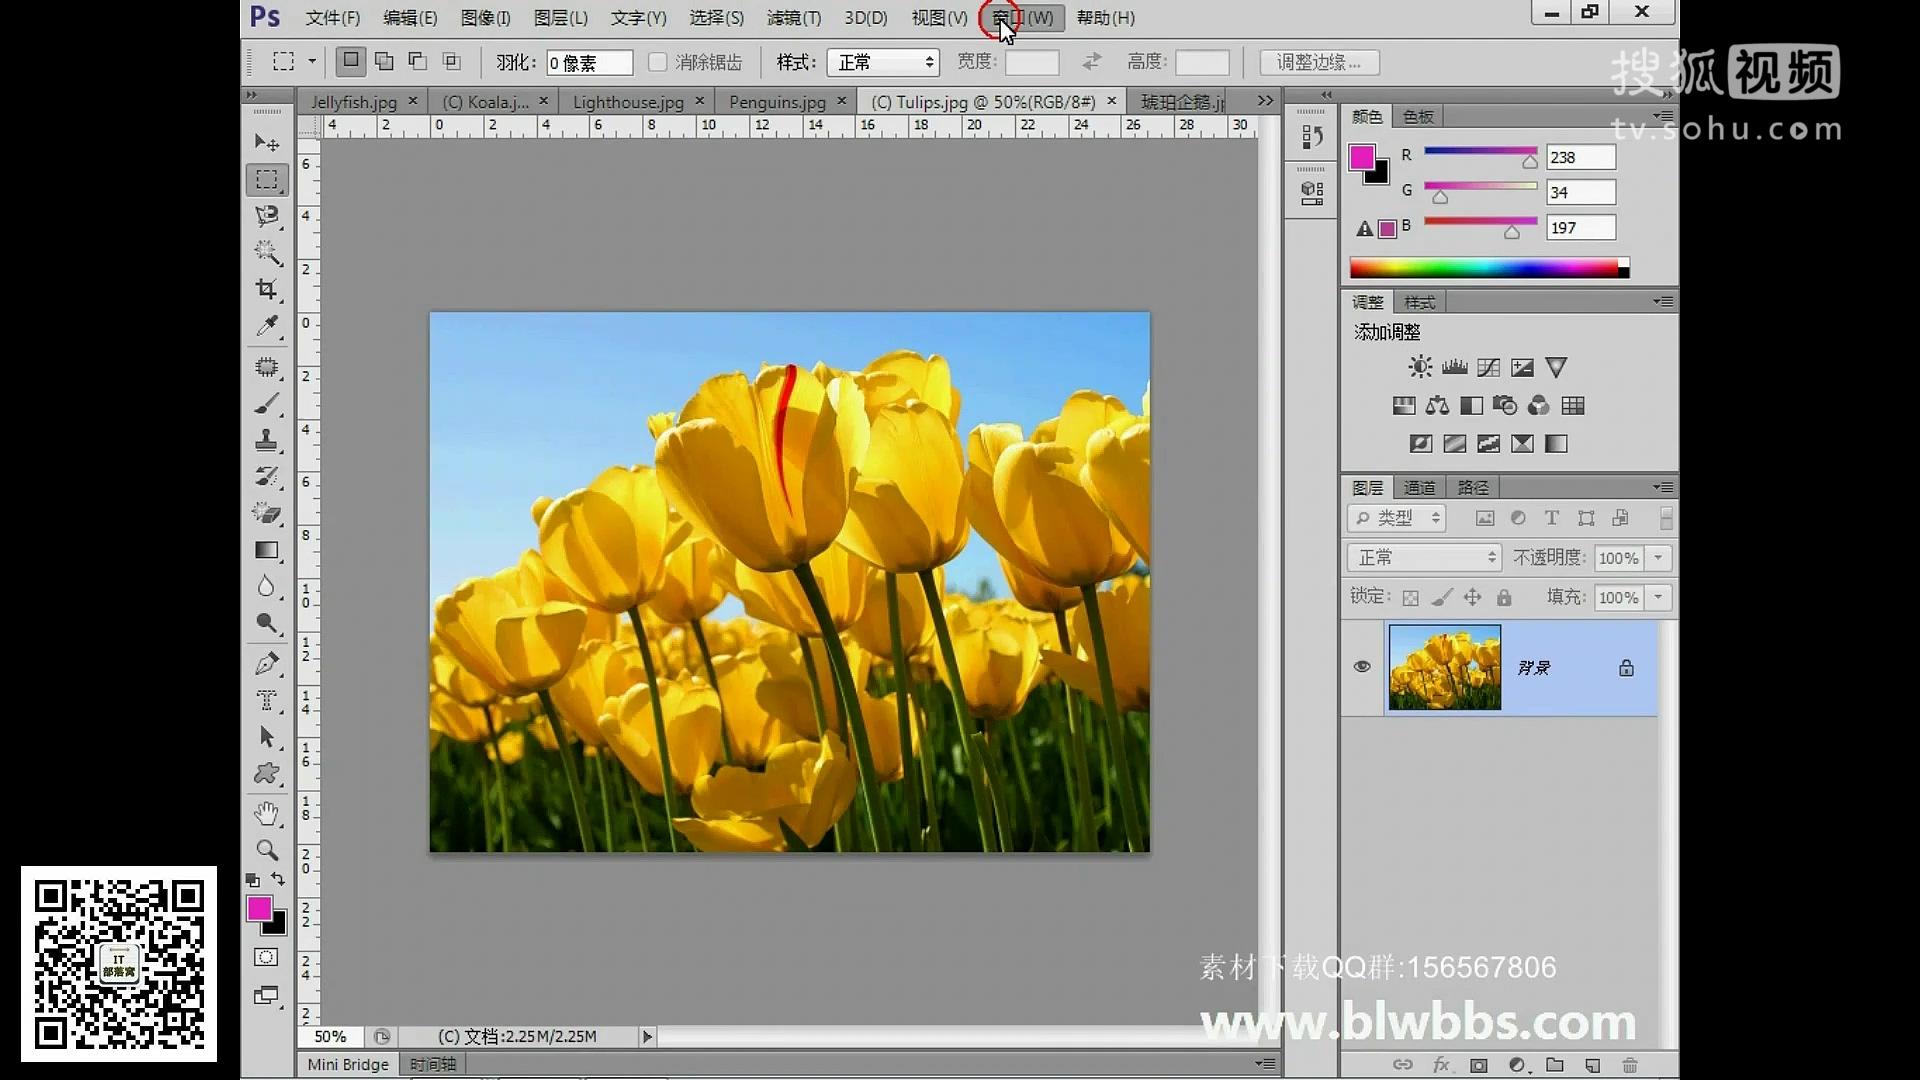Switch to the 通道 tab
The width and height of the screenshot is (1920, 1080).
1419,487
